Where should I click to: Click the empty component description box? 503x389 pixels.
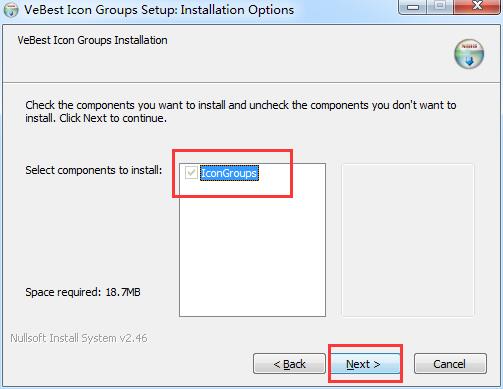[408, 240]
